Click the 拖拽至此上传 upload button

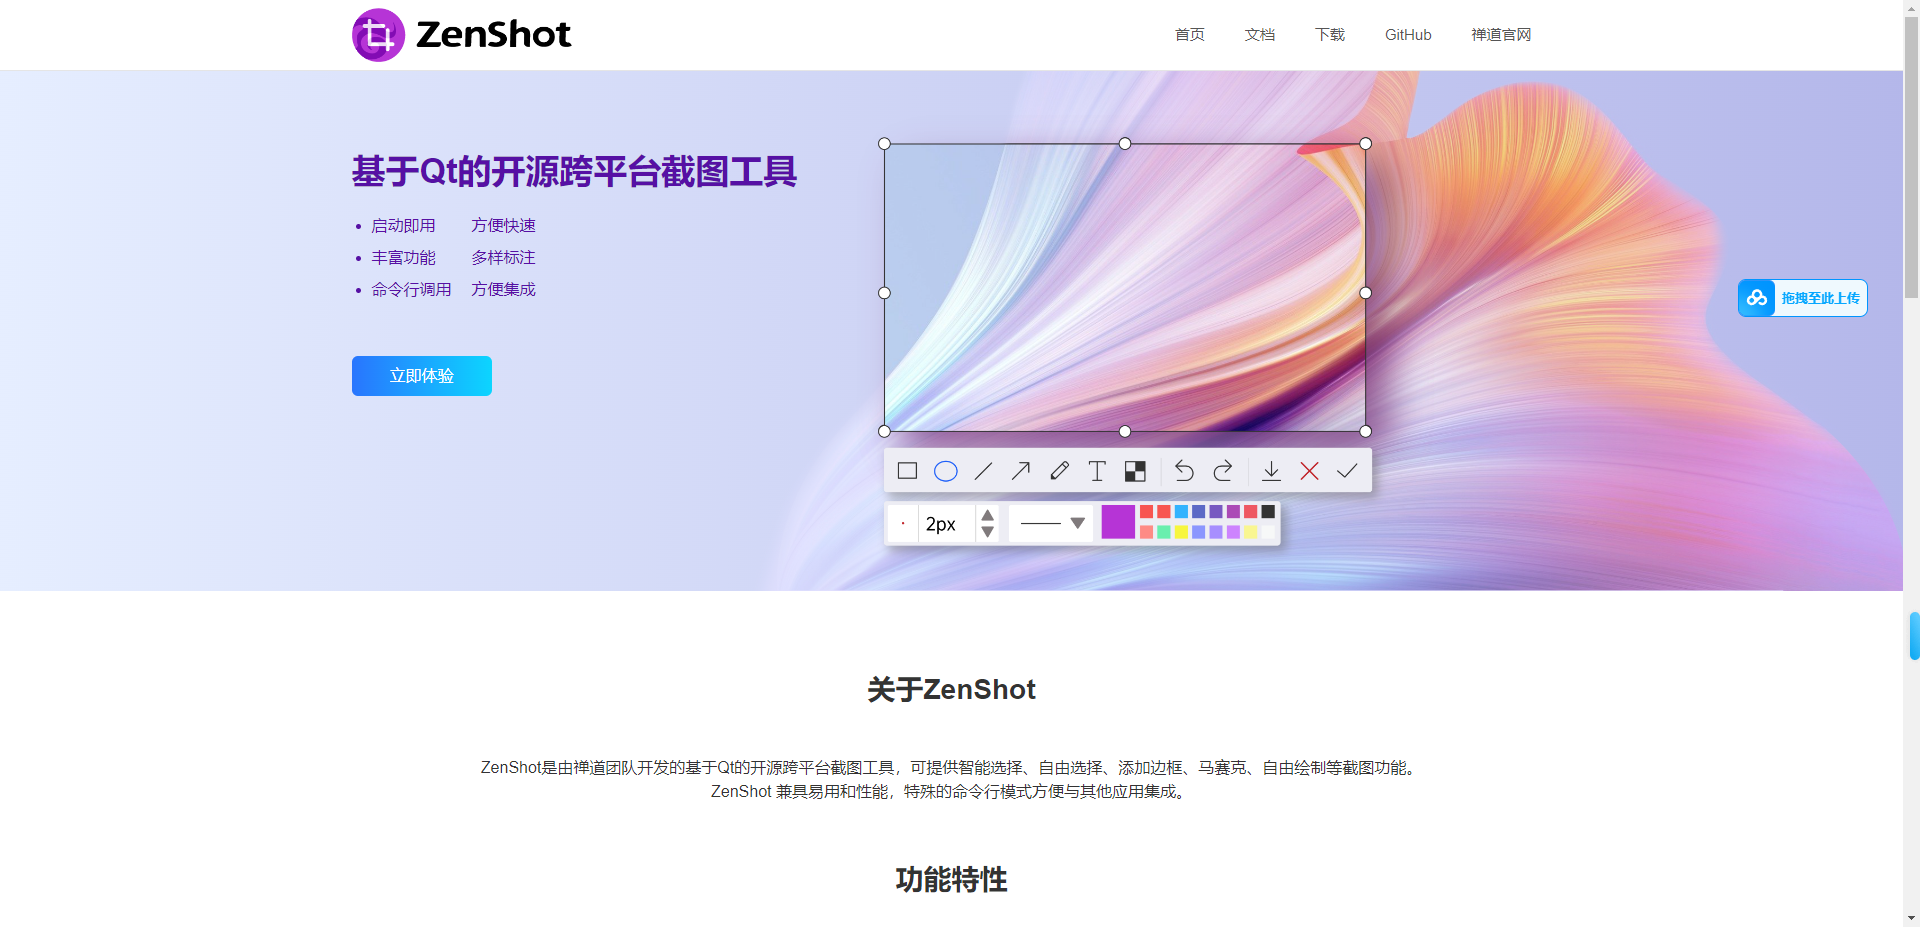click(x=1803, y=298)
